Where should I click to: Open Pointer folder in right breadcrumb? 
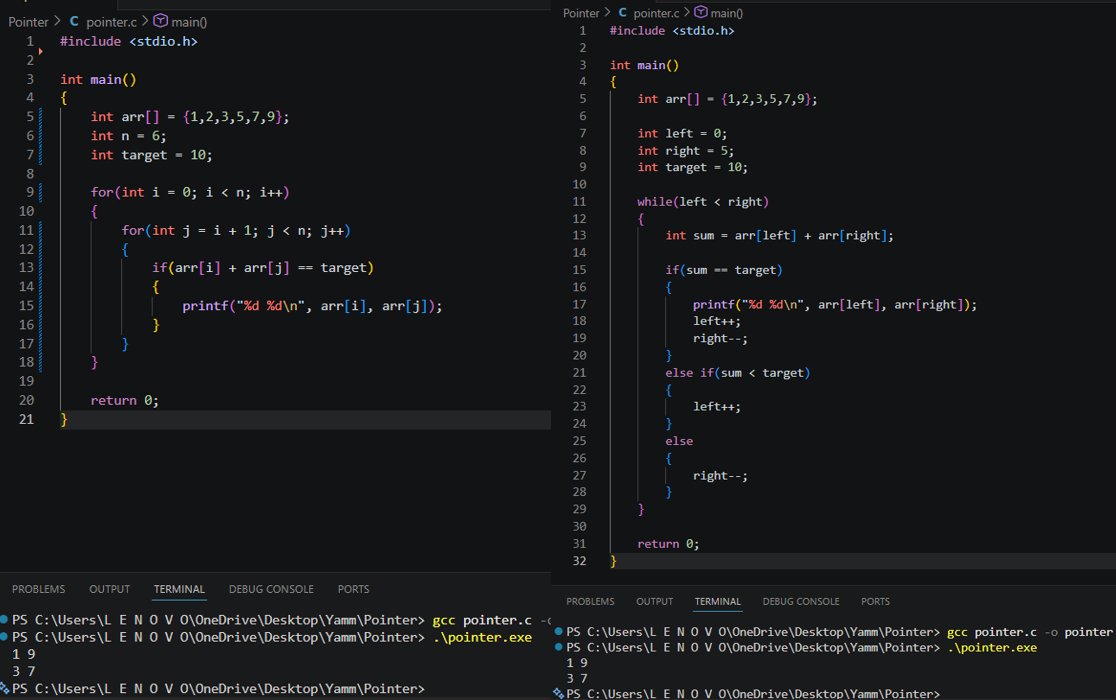click(x=581, y=13)
